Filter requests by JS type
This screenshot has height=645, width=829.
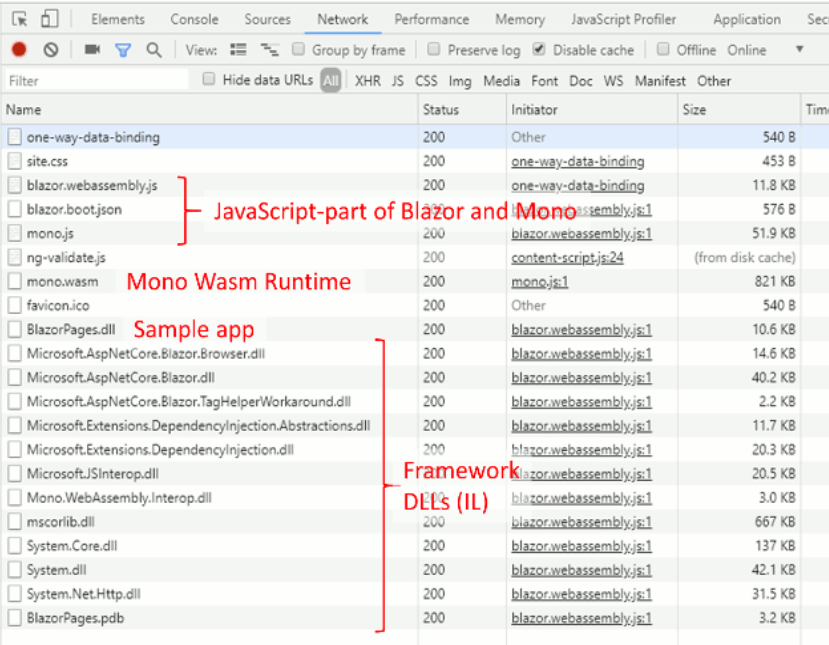[x=398, y=81]
